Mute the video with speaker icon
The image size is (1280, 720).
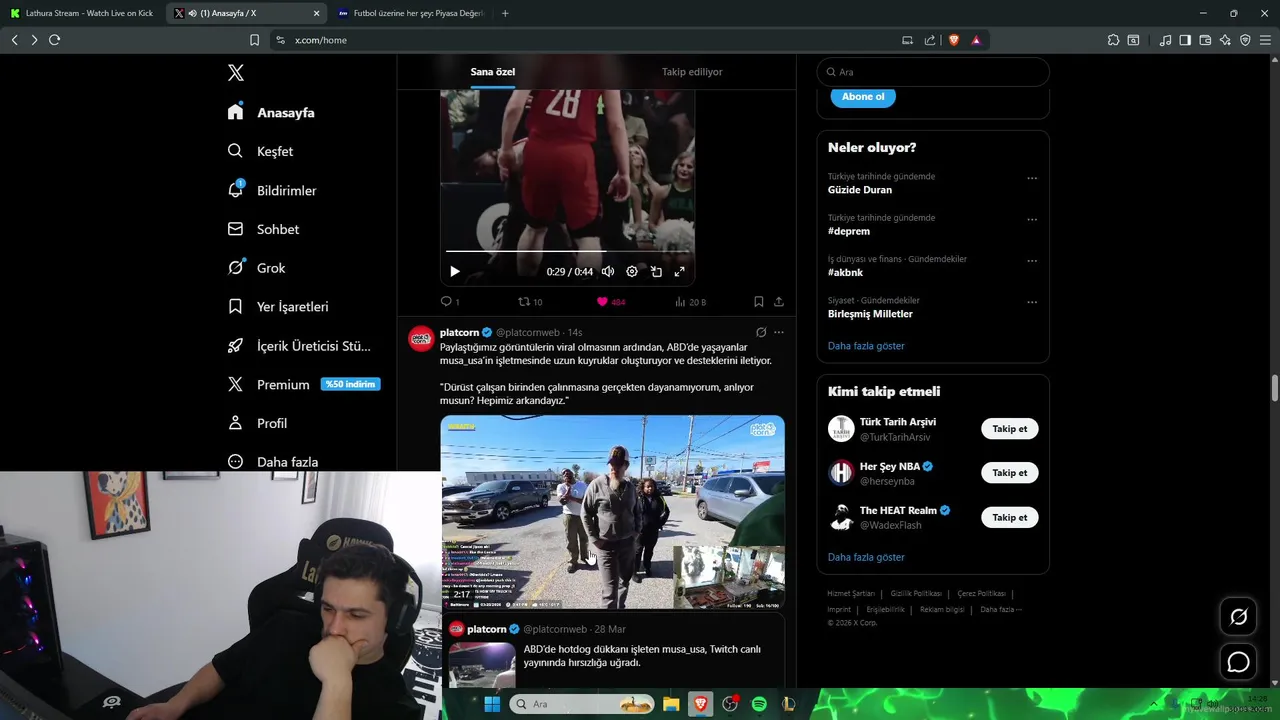click(608, 271)
